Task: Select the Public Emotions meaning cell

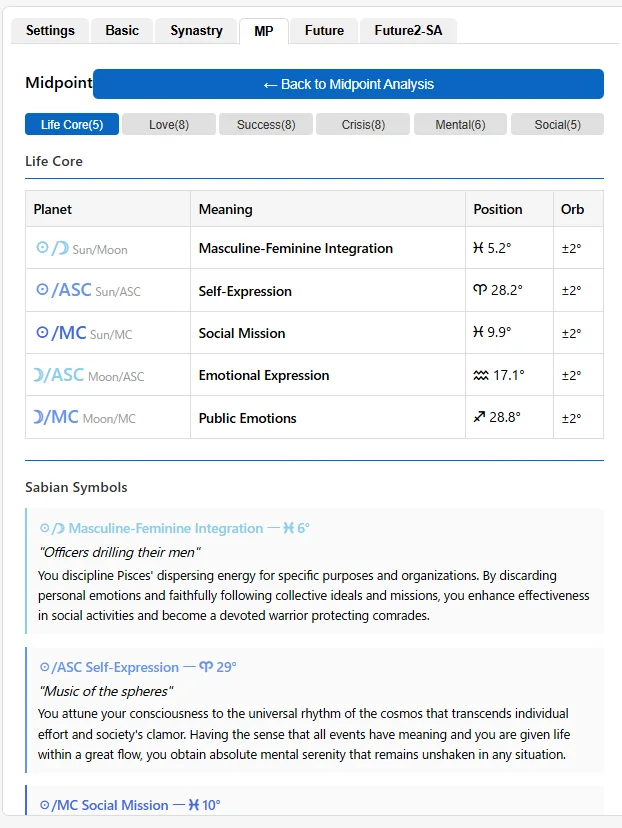Action: click(328, 417)
